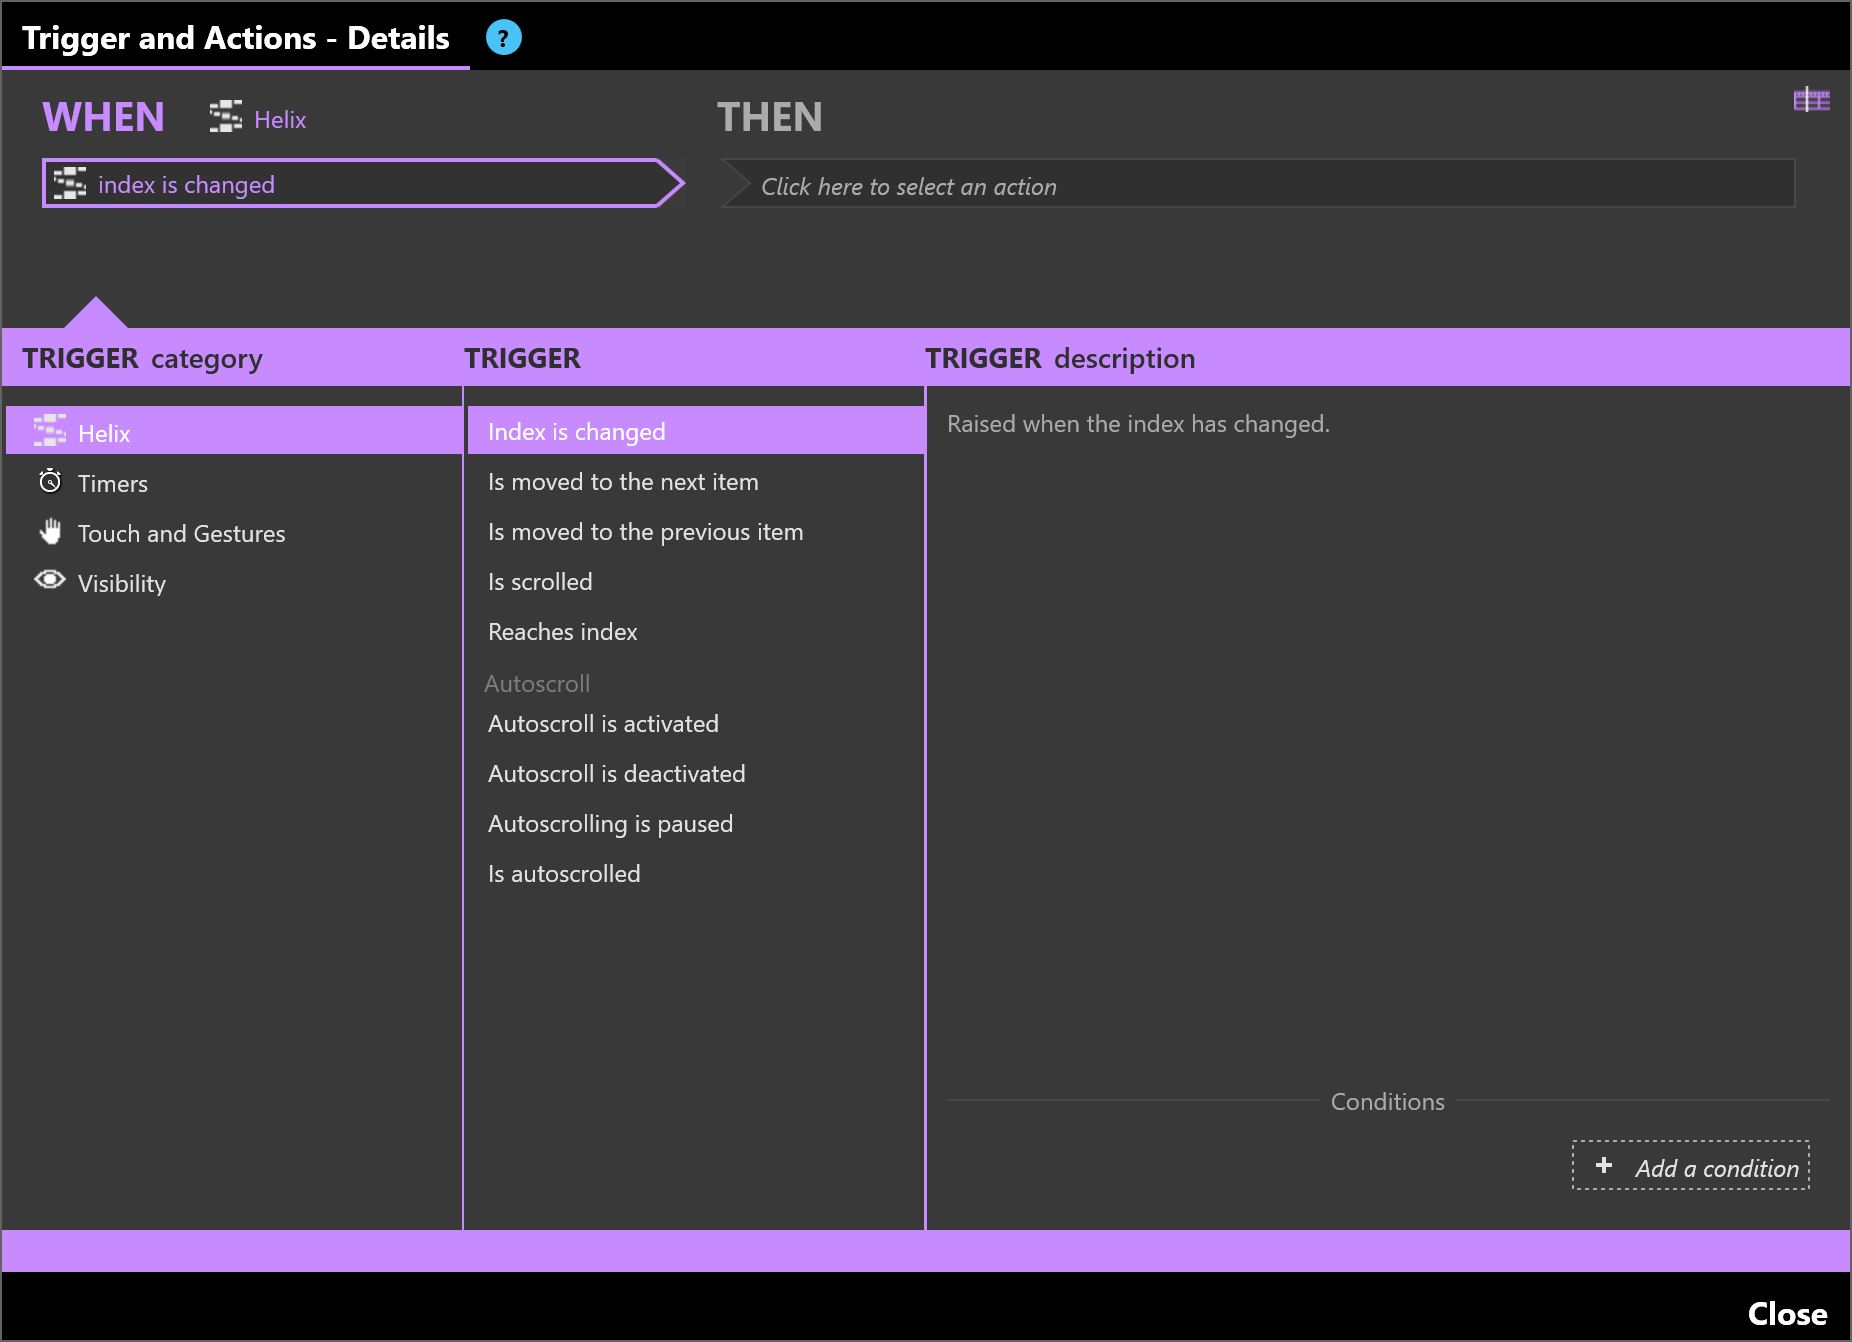Click the Helix icon next to WHEN
This screenshot has height=1342, width=1852.
click(x=226, y=117)
